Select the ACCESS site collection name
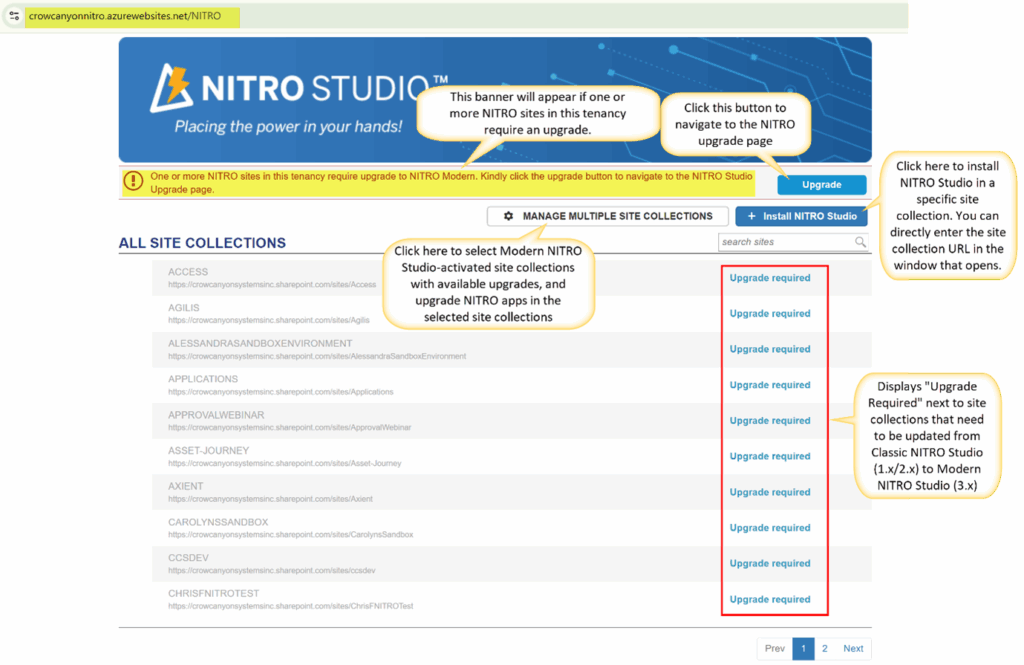Screen dimensions: 1024x665 (188, 272)
